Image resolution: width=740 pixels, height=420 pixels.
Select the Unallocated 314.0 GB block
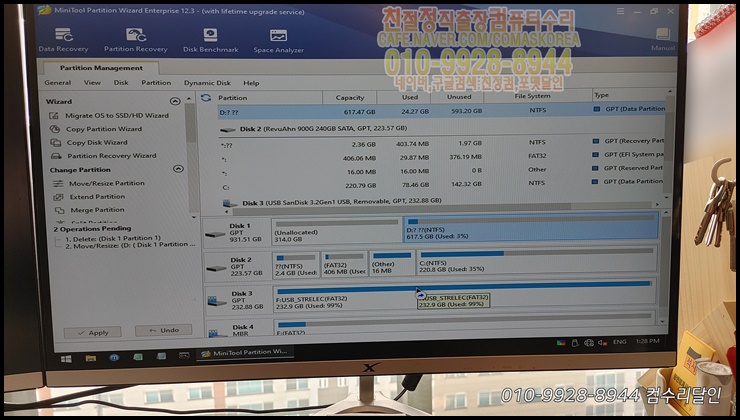tap(337, 231)
